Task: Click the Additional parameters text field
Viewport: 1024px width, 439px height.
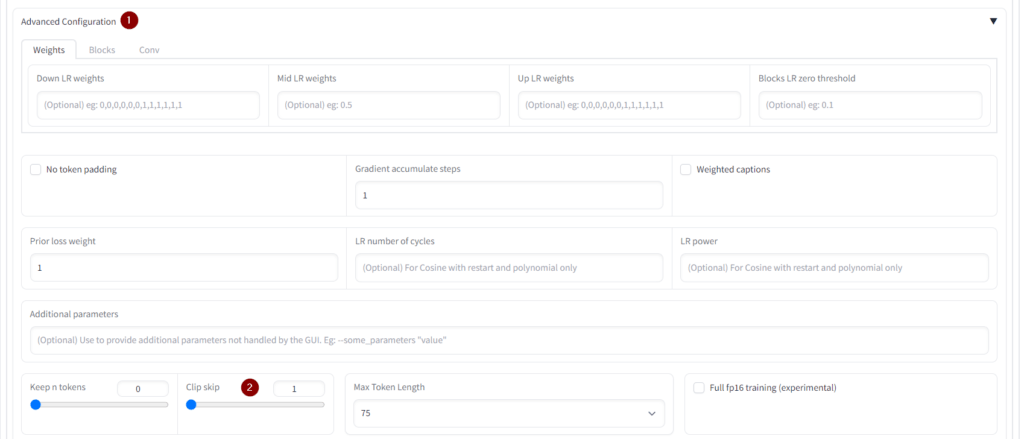Action: point(509,340)
